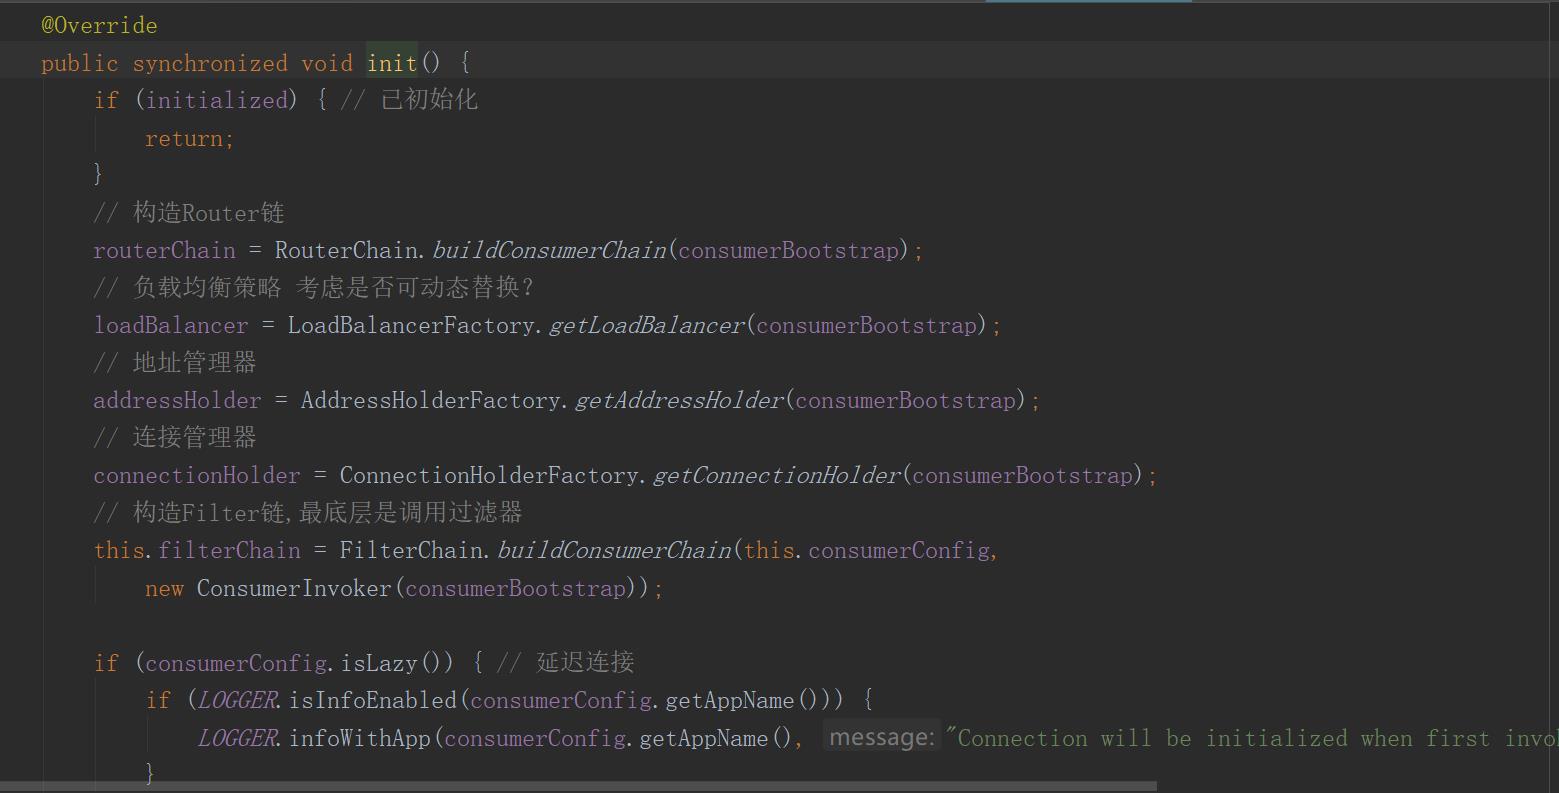Click the AddressHolderFactory class name
Image resolution: width=1559 pixels, height=793 pixels.
tap(431, 400)
